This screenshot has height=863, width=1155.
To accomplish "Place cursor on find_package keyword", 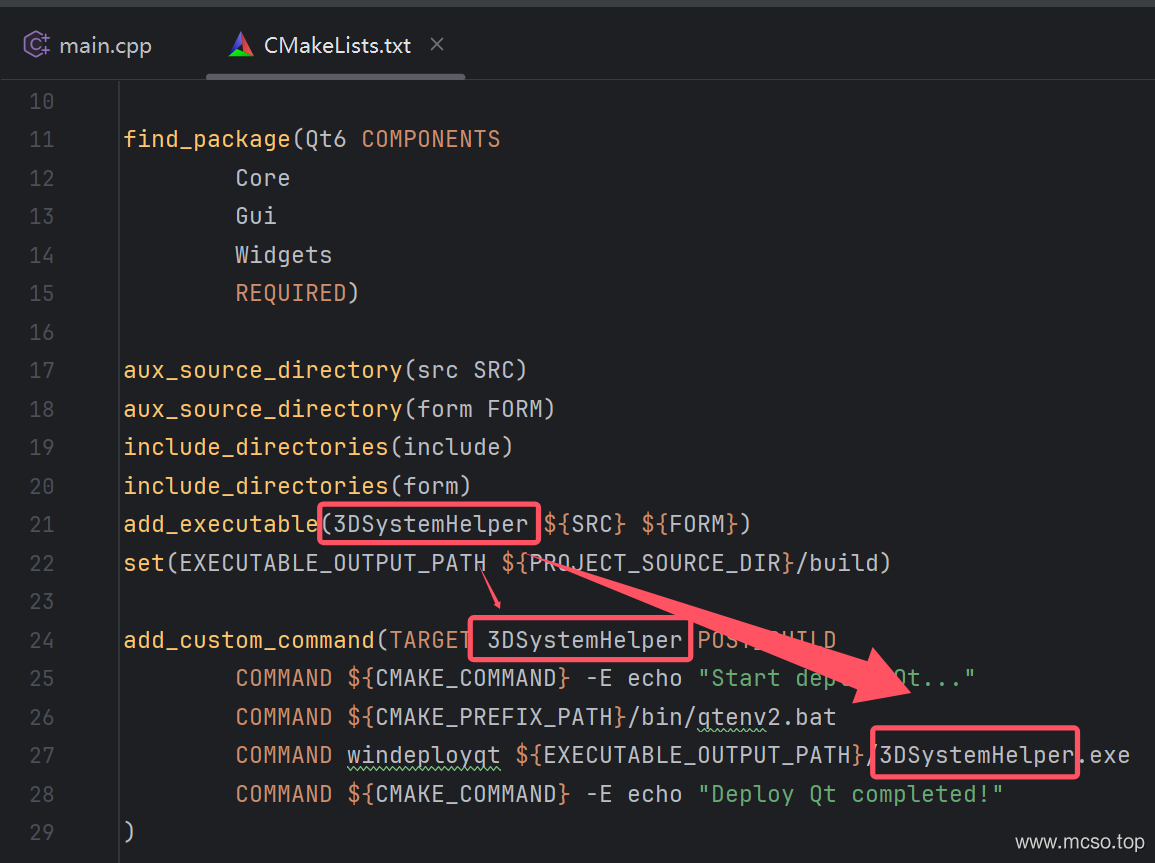I will 207,140.
